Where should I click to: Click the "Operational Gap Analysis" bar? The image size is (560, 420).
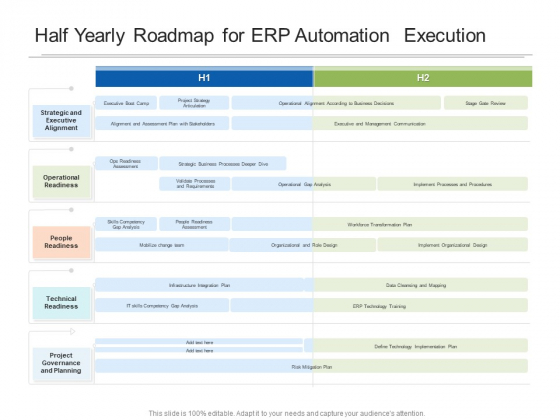point(304,184)
